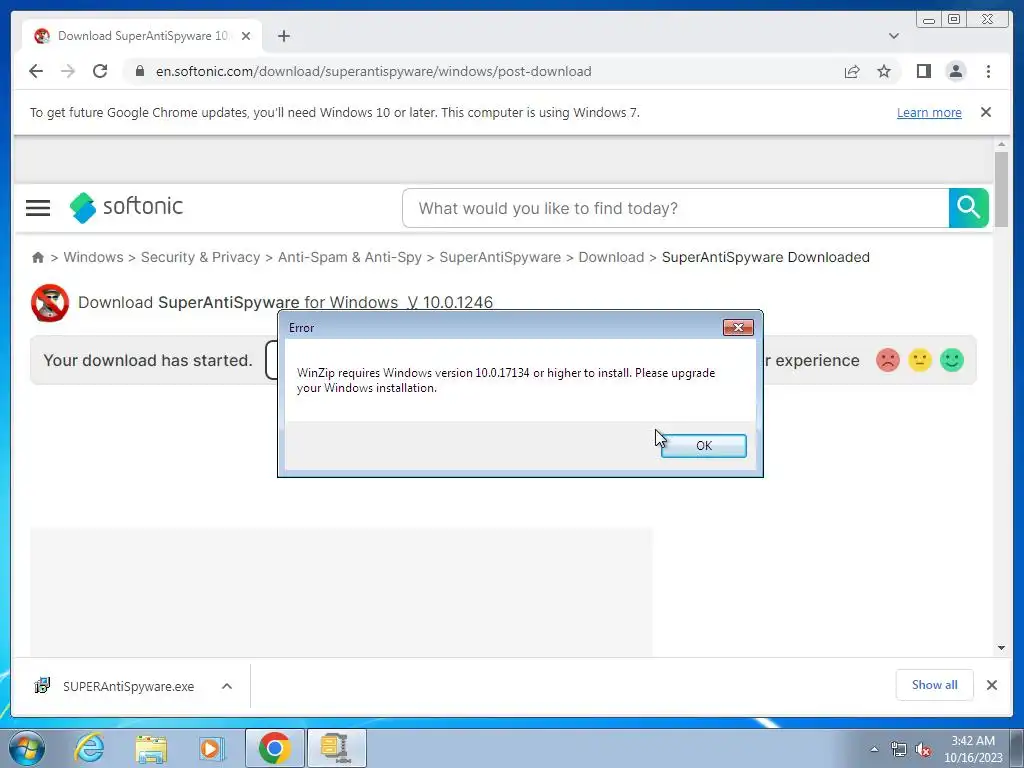The image size is (1024, 768).
Task: Share this page icon in address bar
Action: [852, 71]
